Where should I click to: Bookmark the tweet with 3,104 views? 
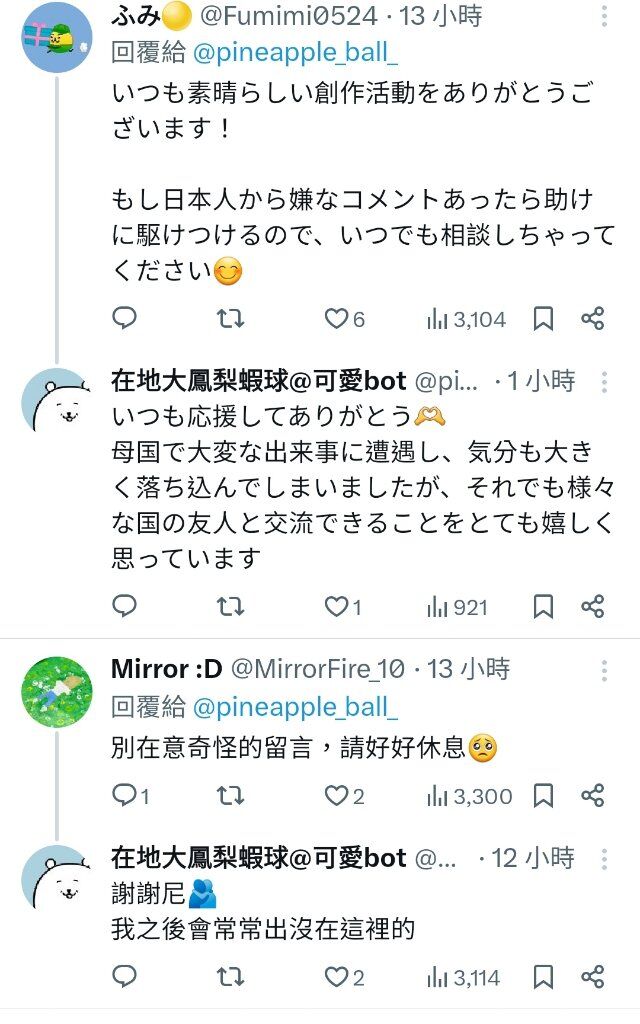coord(543,319)
